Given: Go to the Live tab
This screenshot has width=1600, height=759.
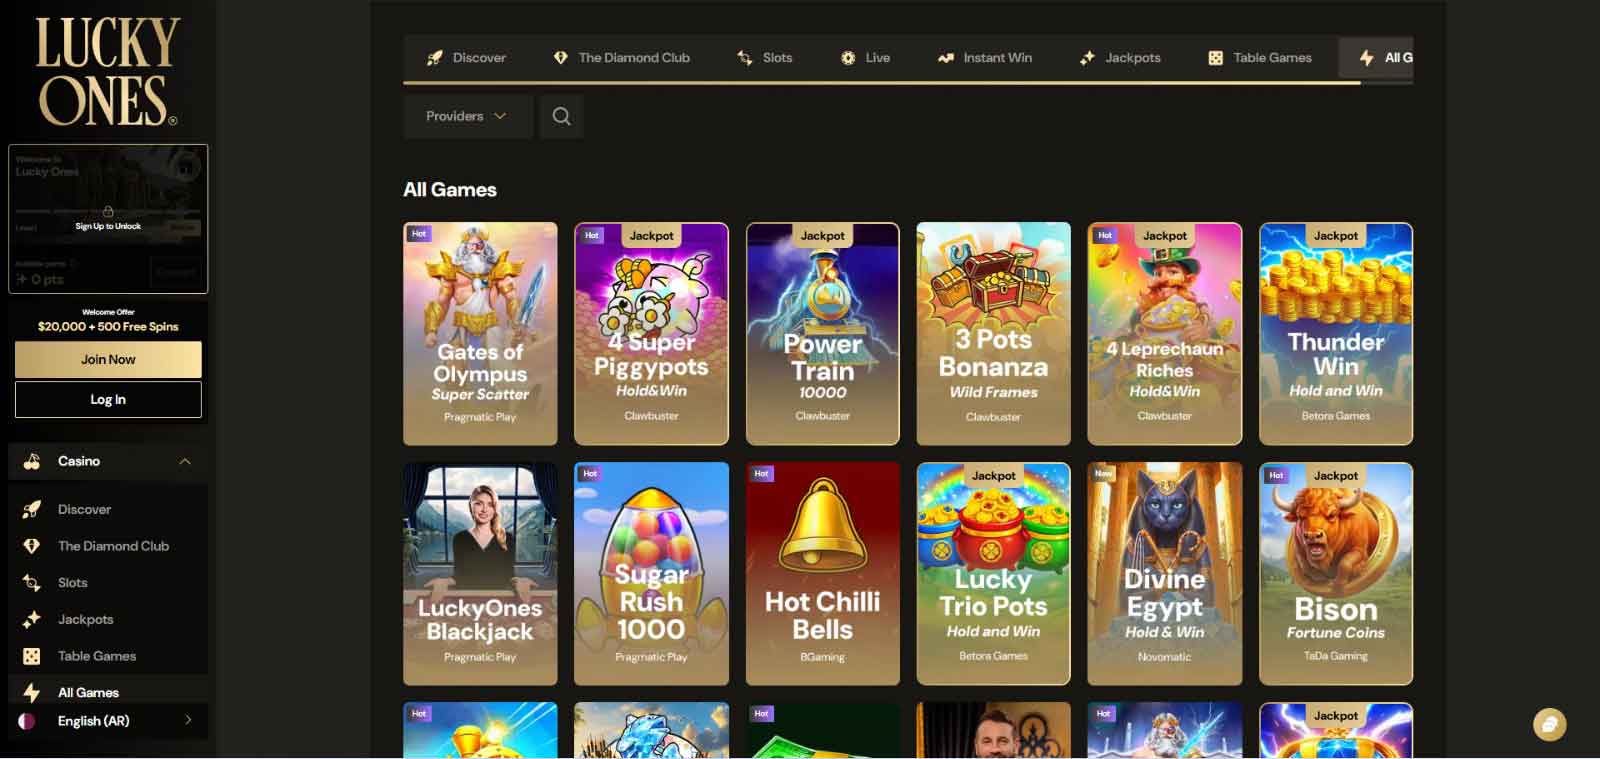Looking at the screenshot, I should [x=865, y=58].
